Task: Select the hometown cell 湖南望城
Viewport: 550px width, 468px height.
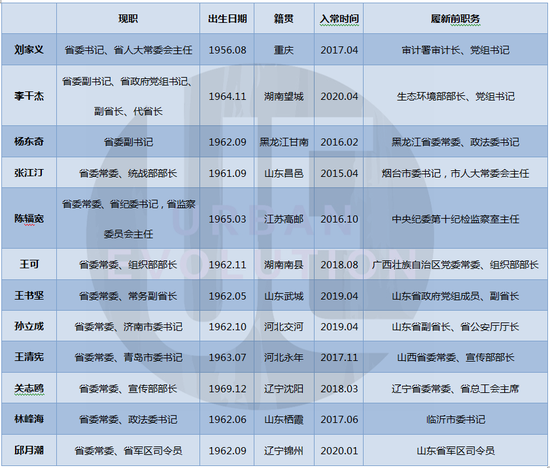Action: (x=284, y=96)
